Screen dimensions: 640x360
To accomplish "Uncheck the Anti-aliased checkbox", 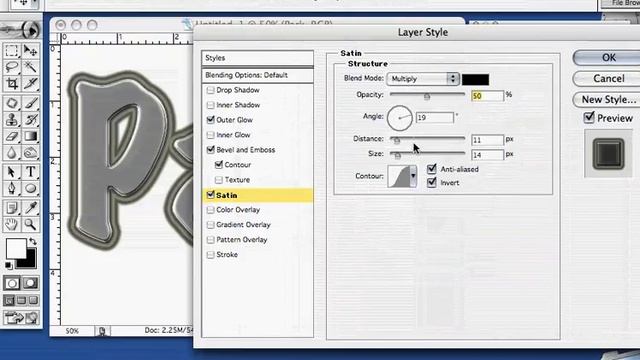I will pos(432,169).
